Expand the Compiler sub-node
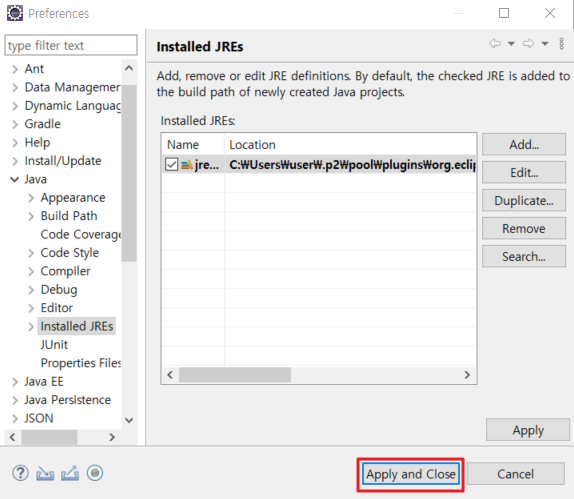This screenshot has width=574, height=499. pyautogui.click(x=31, y=271)
